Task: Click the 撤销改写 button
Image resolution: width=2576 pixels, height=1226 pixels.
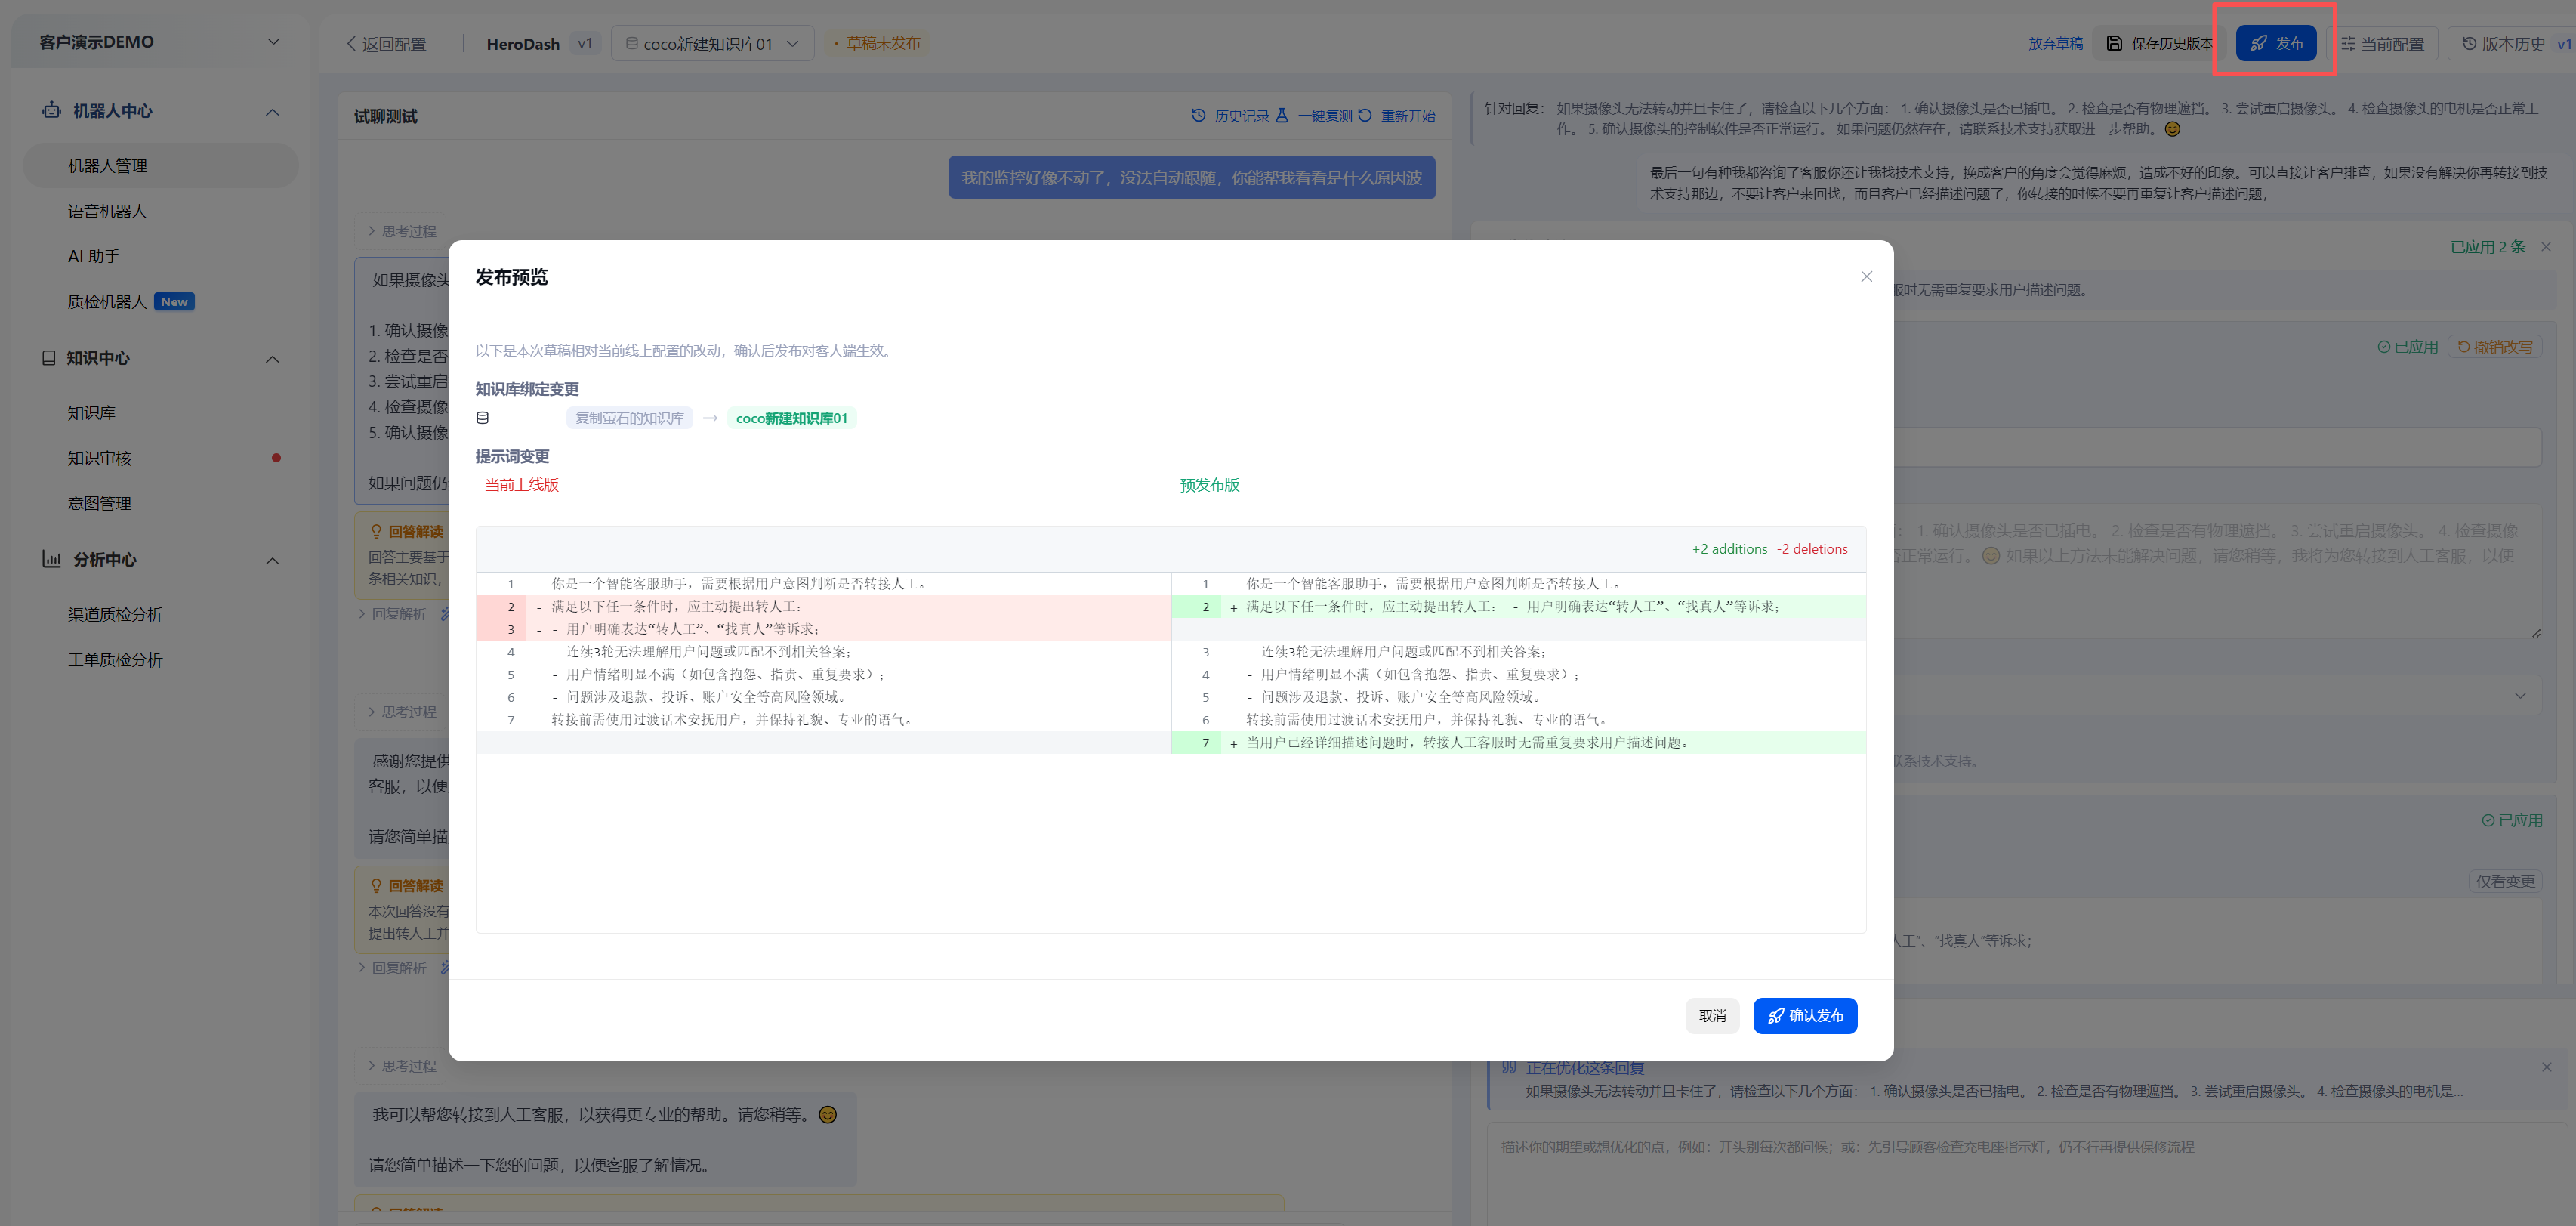Action: click(x=2494, y=347)
